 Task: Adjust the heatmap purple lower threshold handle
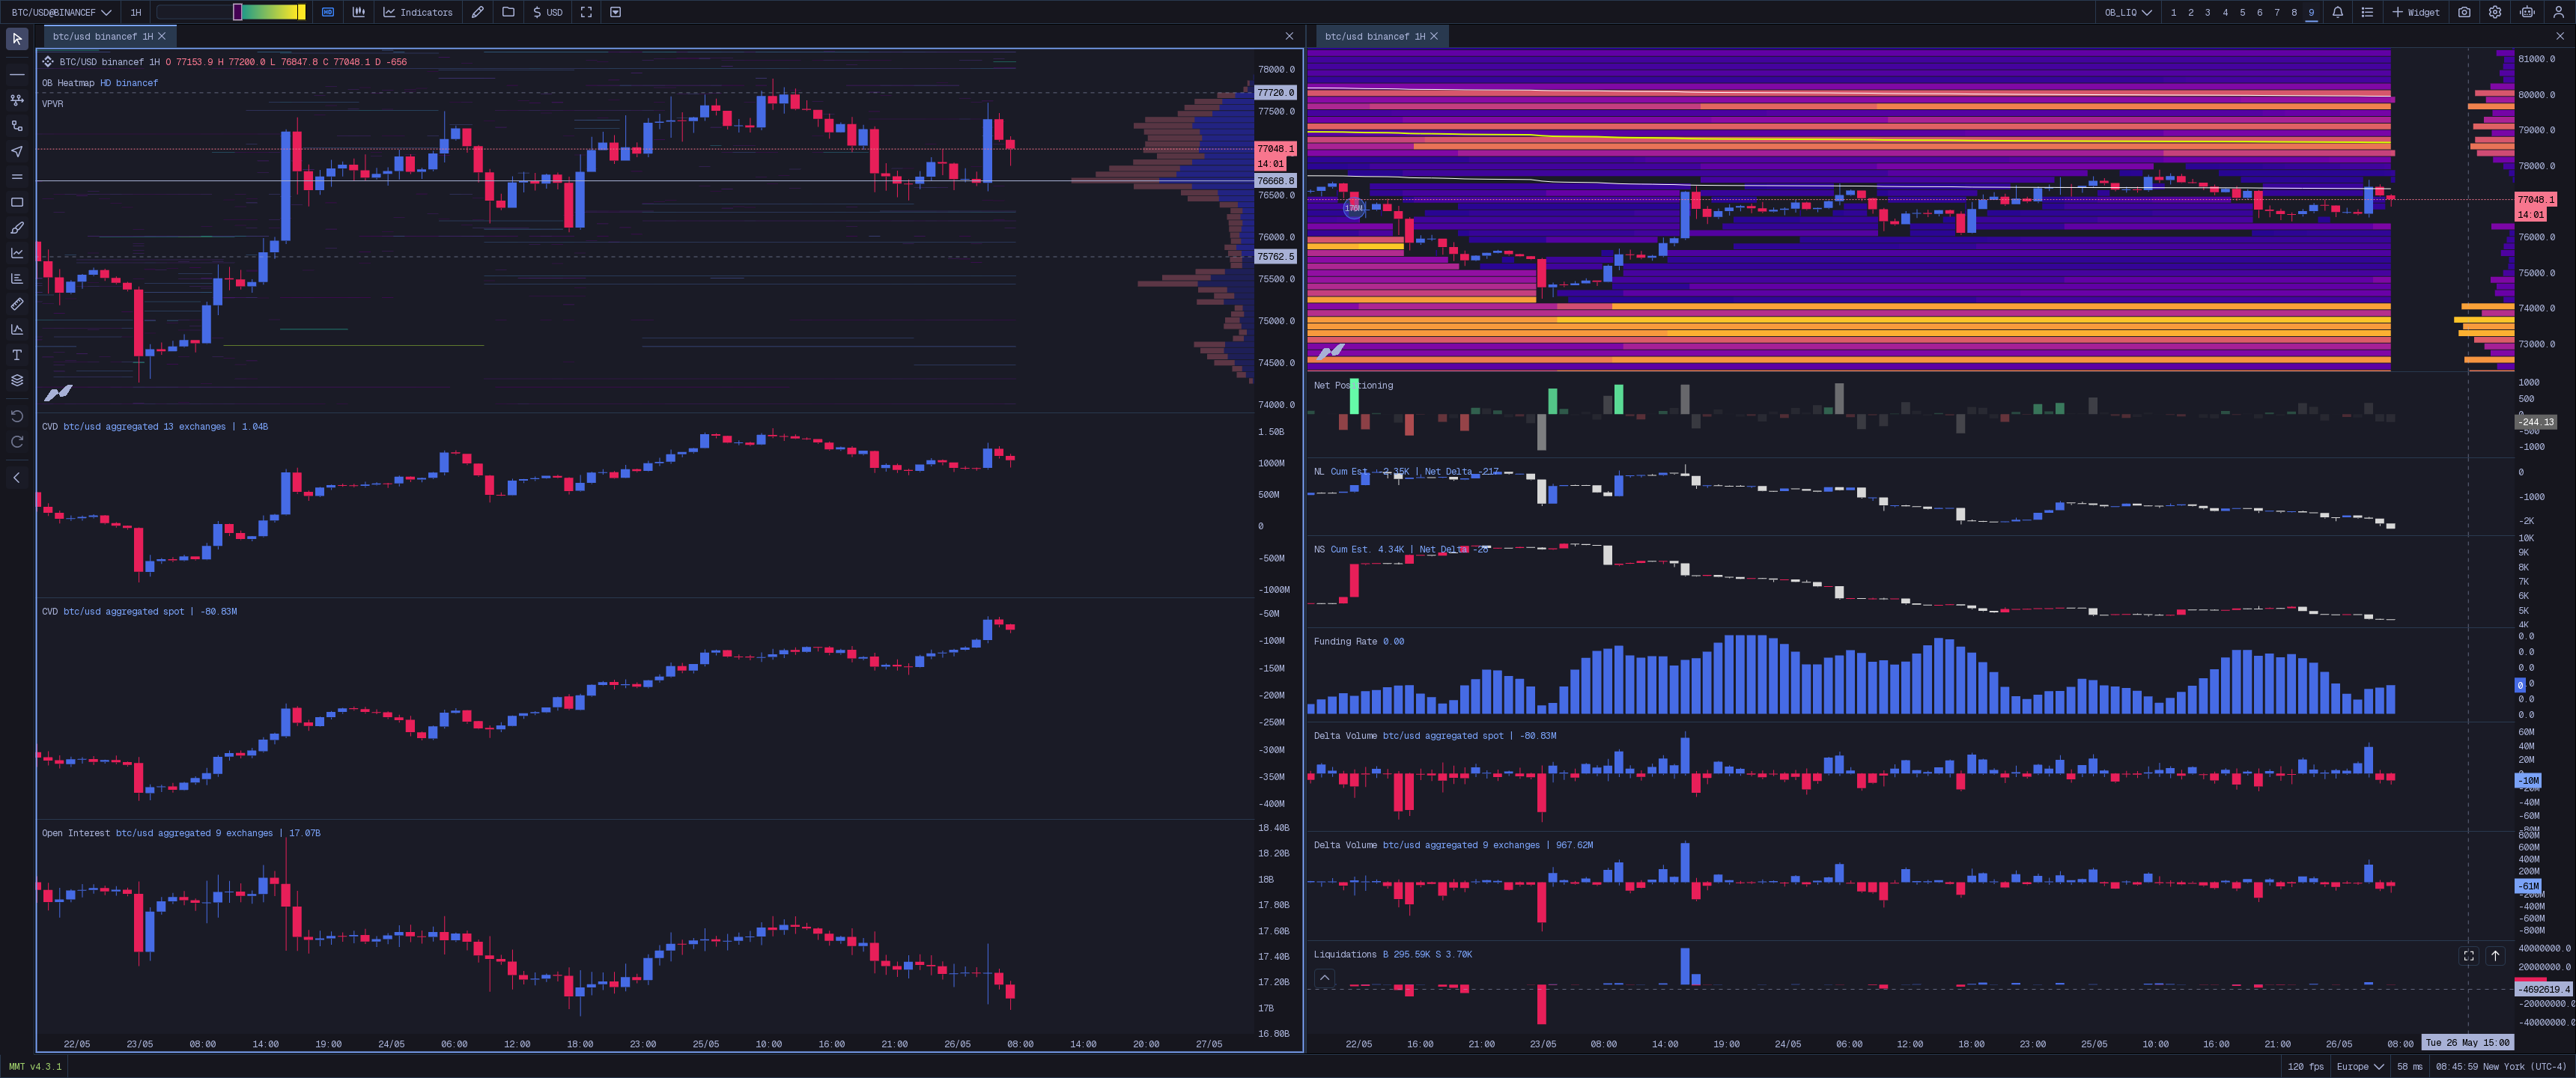tap(237, 12)
